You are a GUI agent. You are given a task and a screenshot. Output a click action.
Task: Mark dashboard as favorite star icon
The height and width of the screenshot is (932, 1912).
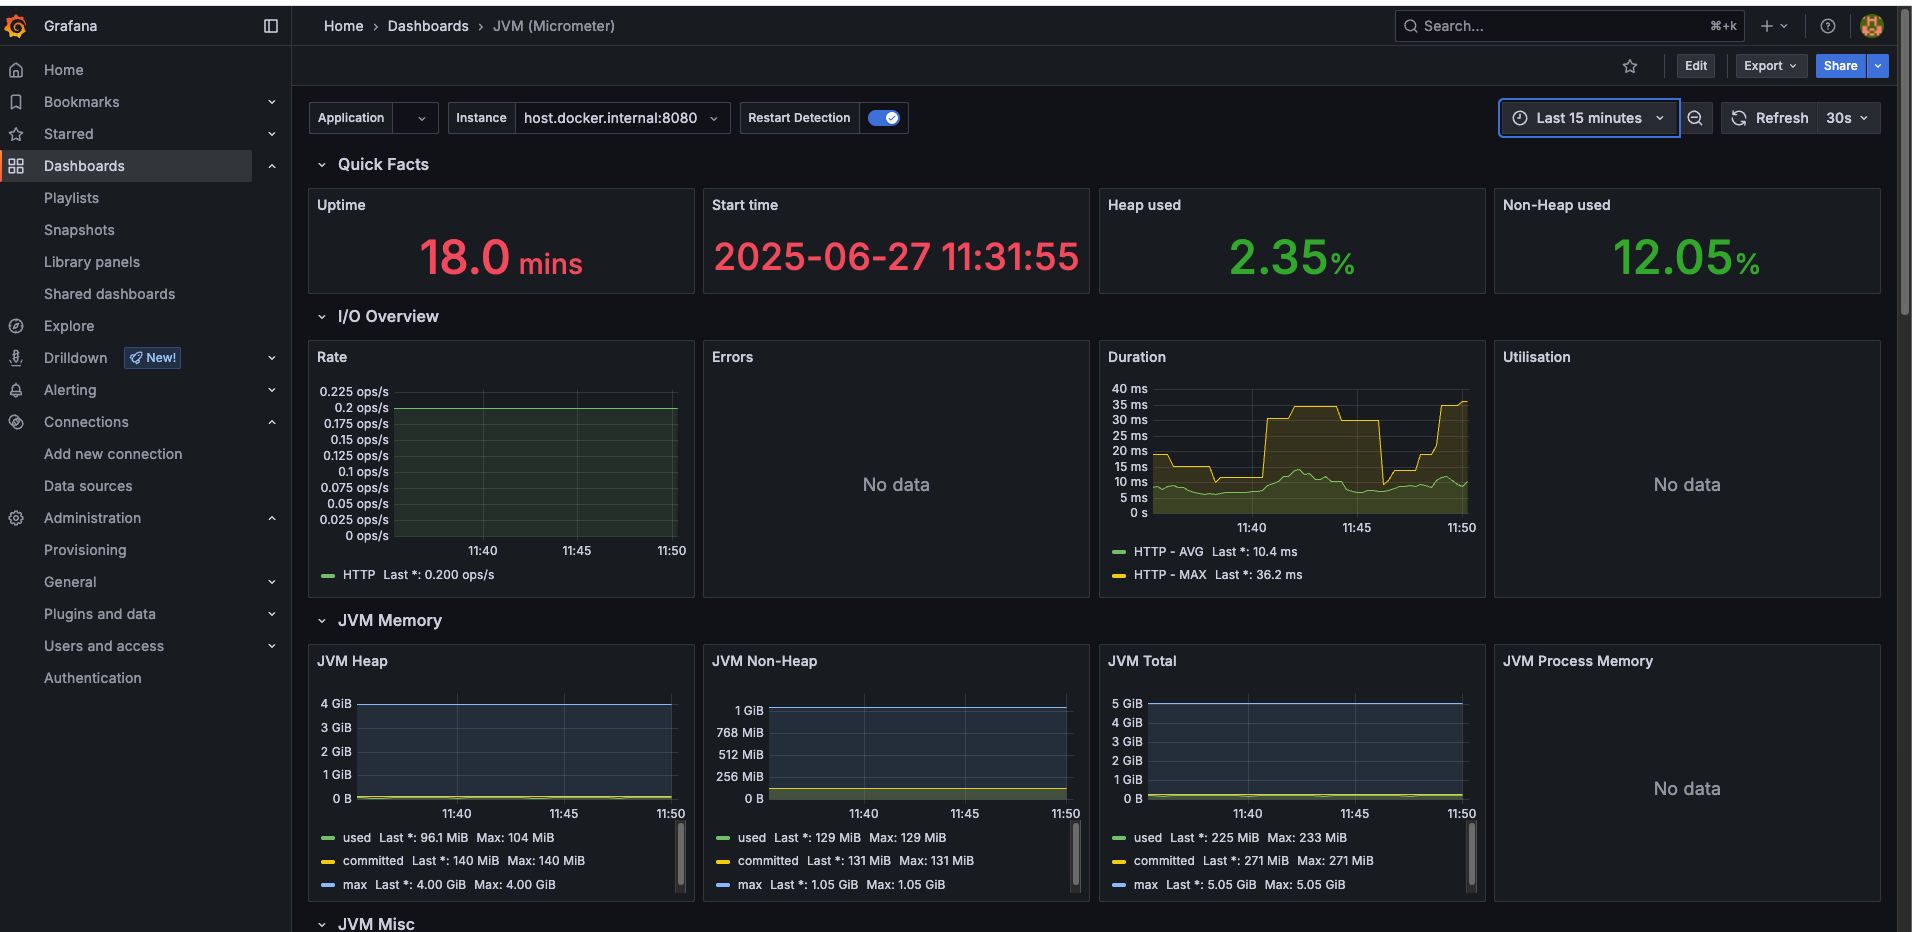(1630, 66)
